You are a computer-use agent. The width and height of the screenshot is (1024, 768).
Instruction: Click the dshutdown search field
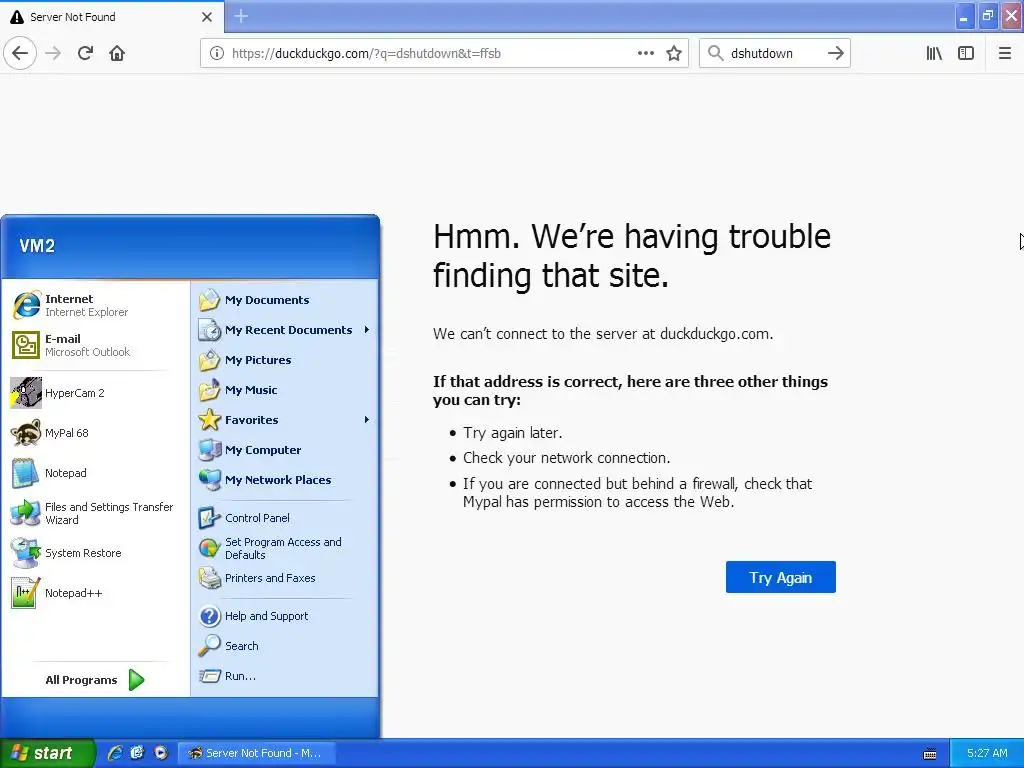coord(774,53)
